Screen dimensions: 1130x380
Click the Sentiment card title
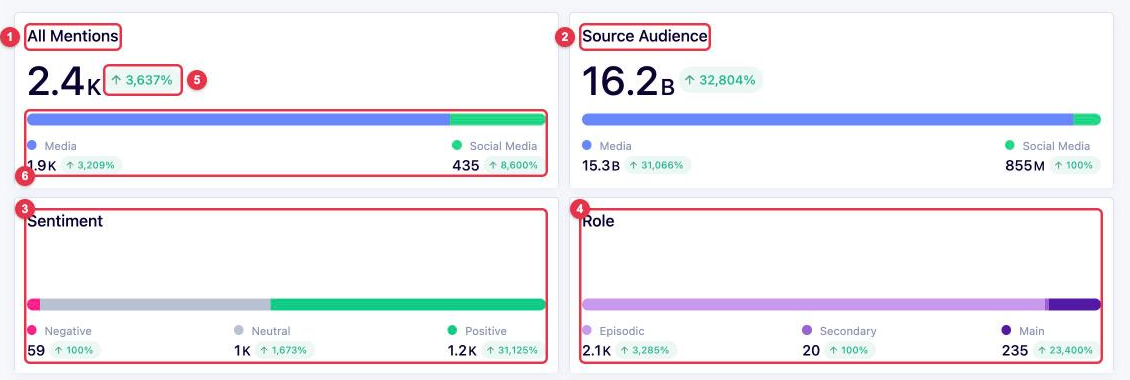click(65, 221)
